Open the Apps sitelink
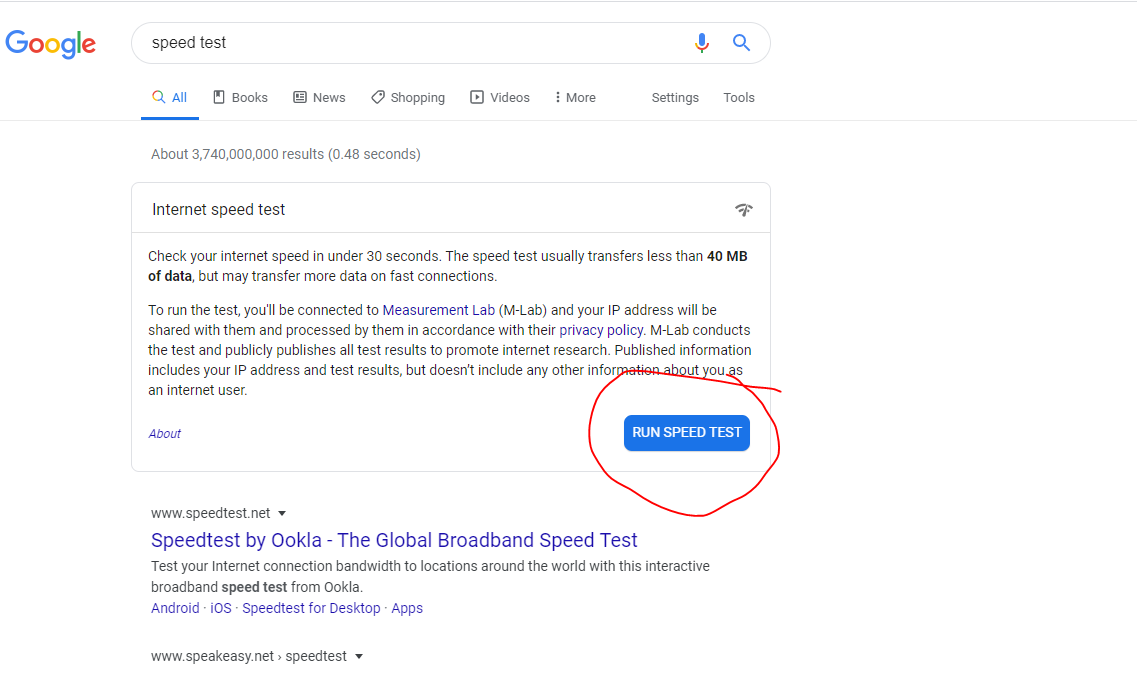This screenshot has width=1137, height=673. (407, 608)
